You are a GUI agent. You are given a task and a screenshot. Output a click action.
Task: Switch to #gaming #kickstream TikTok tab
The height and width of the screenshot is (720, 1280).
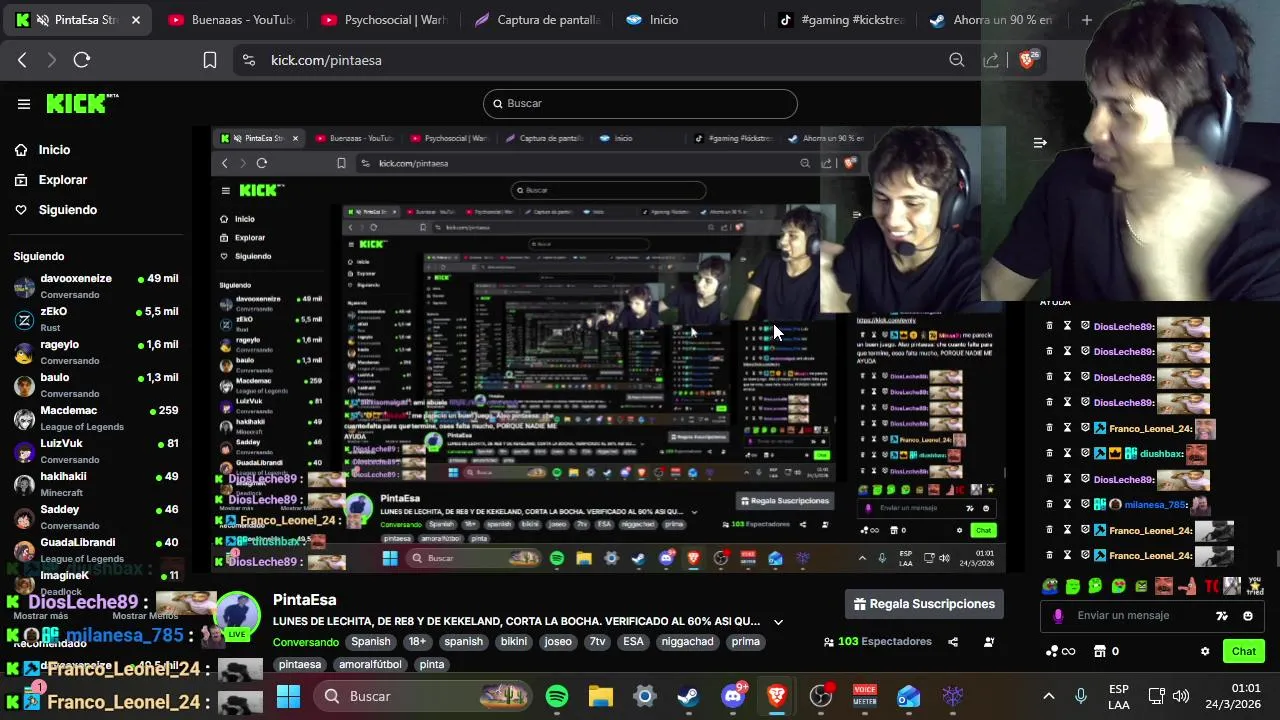[x=842, y=20]
